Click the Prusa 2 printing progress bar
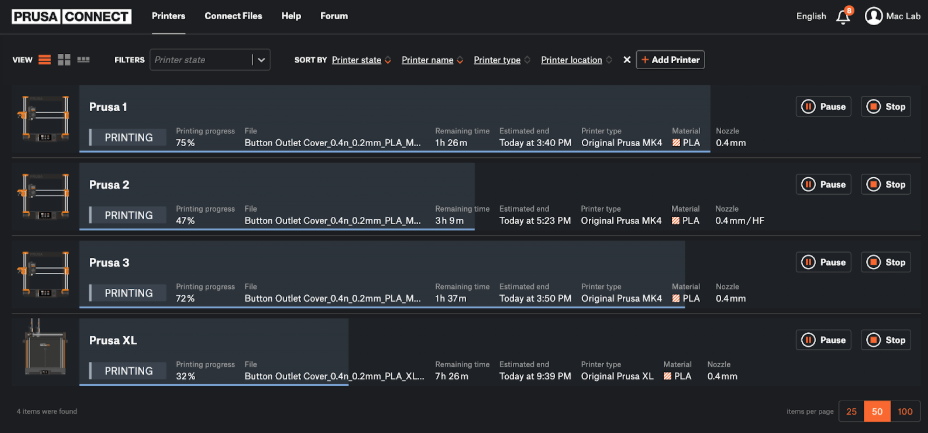Viewport: 928px width, 433px height. click(x=276, y=230)
